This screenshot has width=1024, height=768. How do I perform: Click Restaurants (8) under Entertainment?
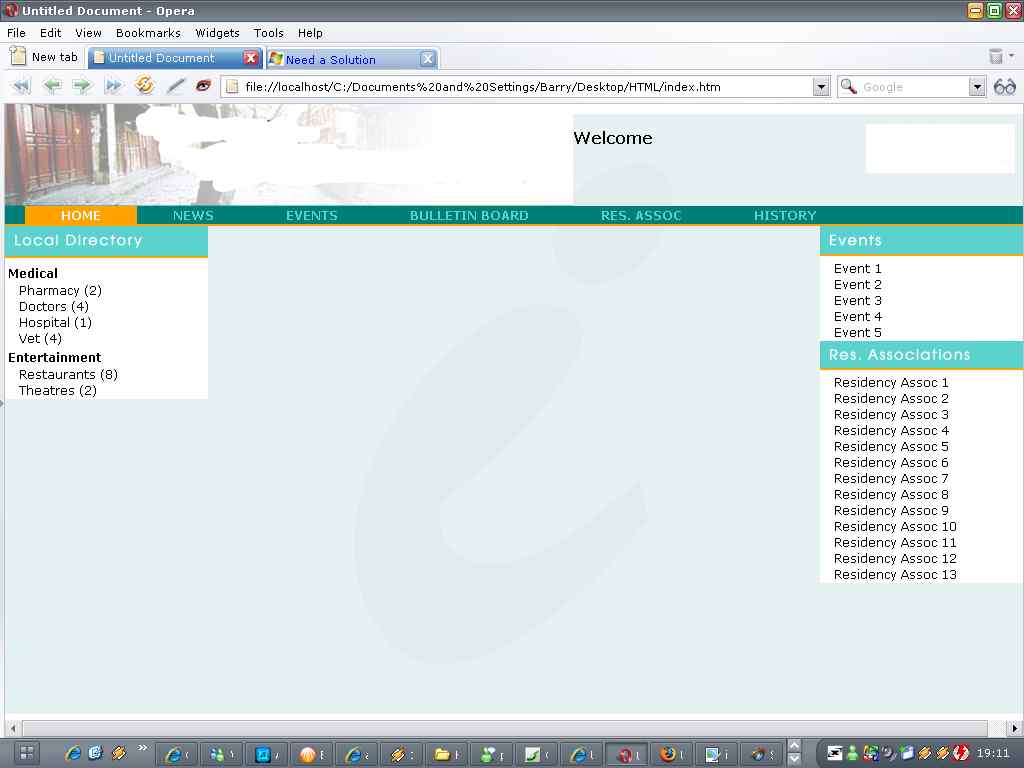point(68,374)
